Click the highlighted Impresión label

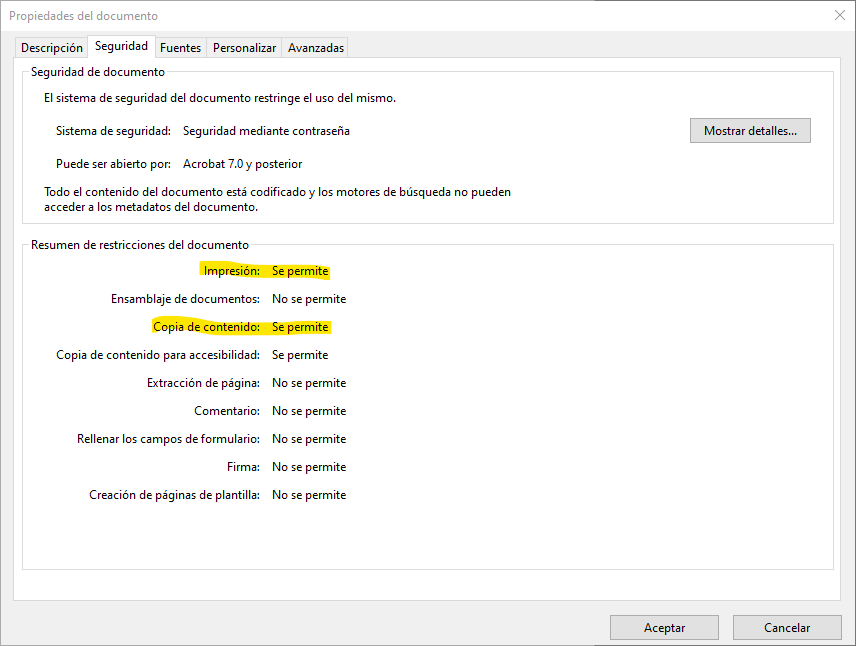click(231, 271)
